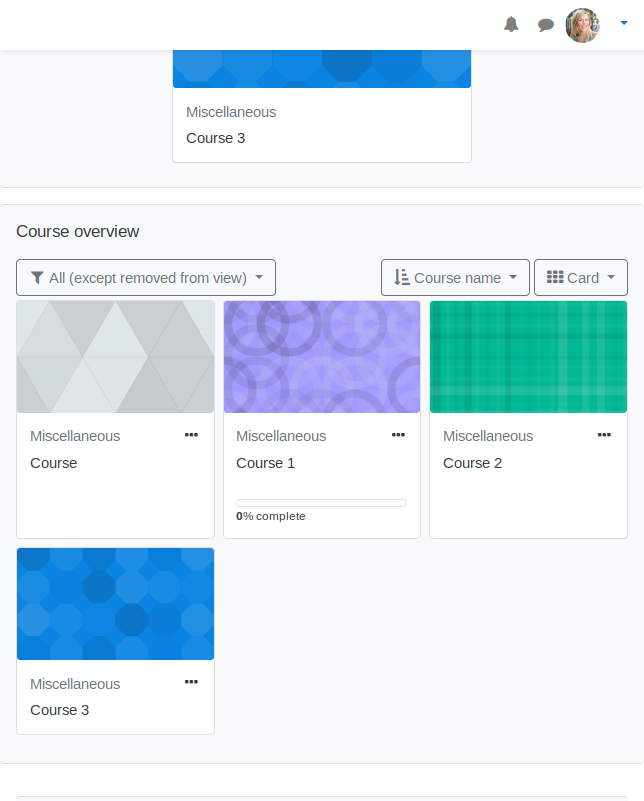The width and height of the screenshot is (644, 801).
Task: Open the 'Course' link in Course overview
Action: 54,463
